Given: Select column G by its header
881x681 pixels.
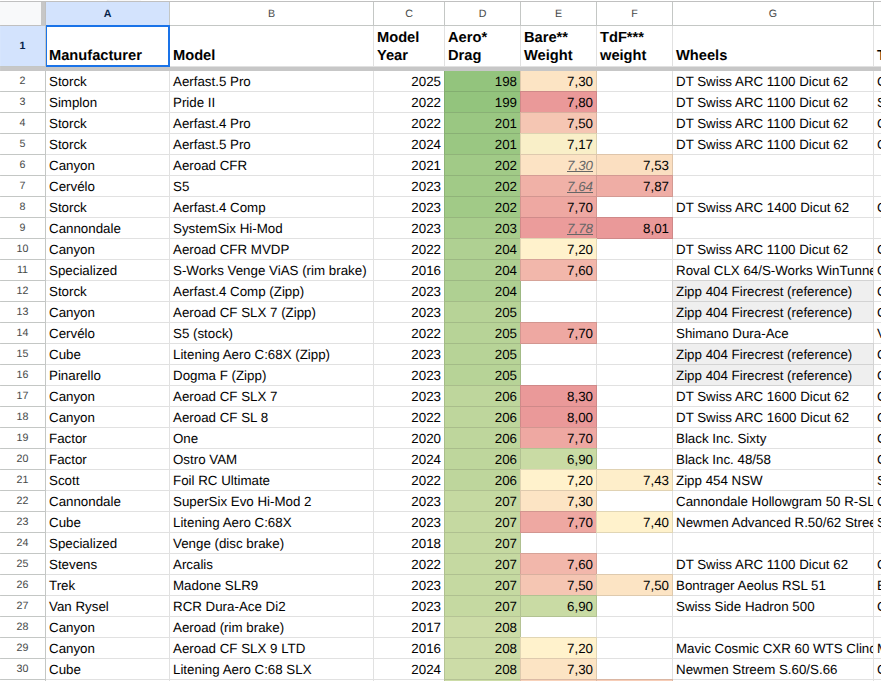Looking at the screenshot, I should pyautogui.click(x=773, y=13).
